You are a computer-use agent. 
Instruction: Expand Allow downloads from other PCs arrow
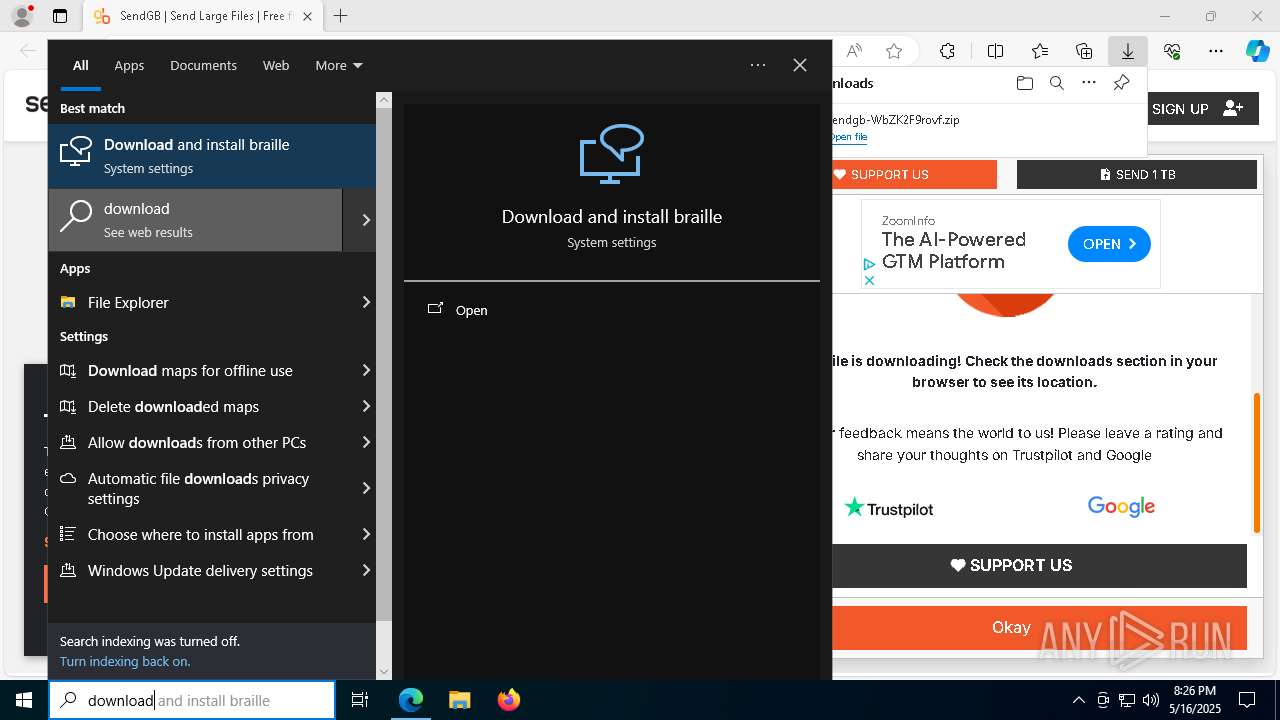(x=366, y=442)
